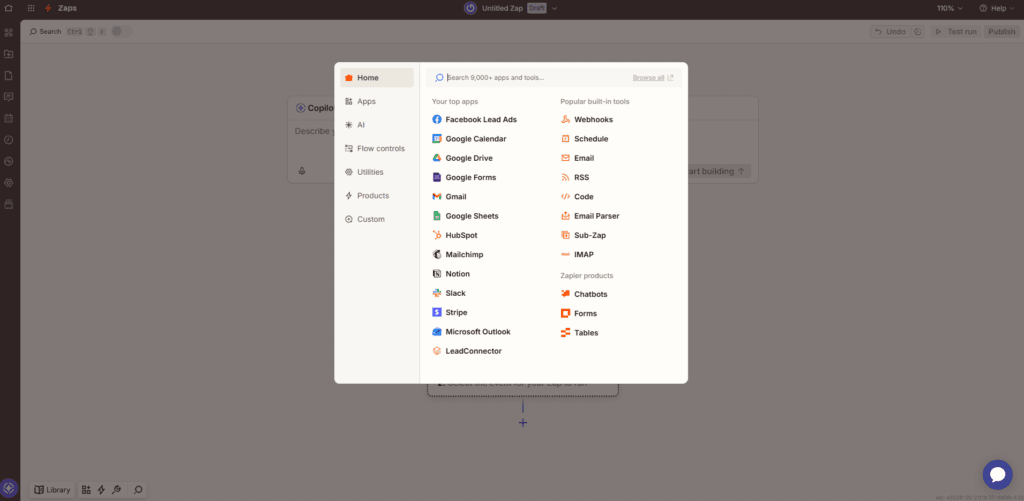Screen dimensions: 1024x501
Task: Select the Webhooks built-in tool
Action: click(586, 120)
